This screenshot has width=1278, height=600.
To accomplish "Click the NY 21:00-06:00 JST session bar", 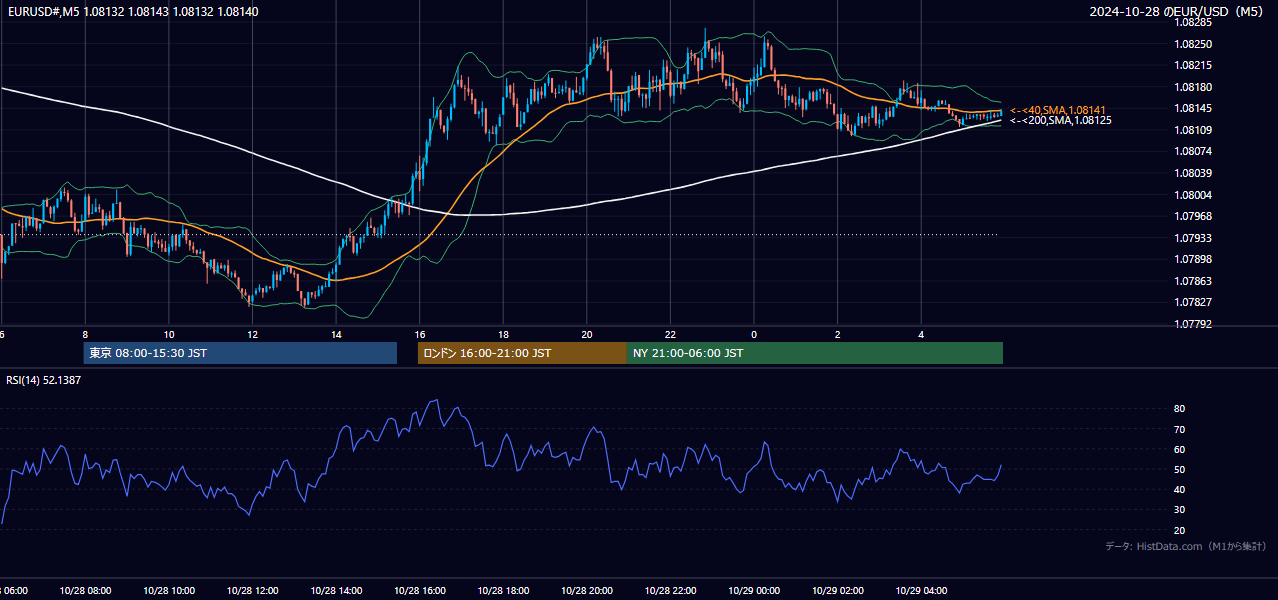I will [815, 353].
